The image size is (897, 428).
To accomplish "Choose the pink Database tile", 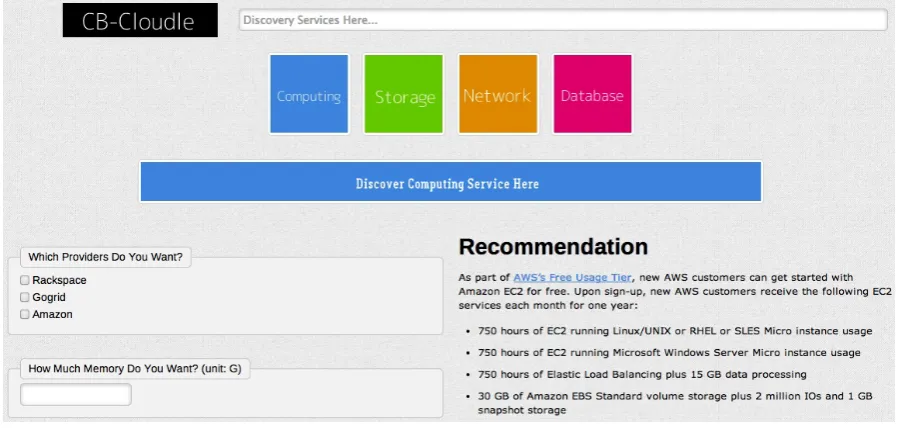I will pos(592,94).
